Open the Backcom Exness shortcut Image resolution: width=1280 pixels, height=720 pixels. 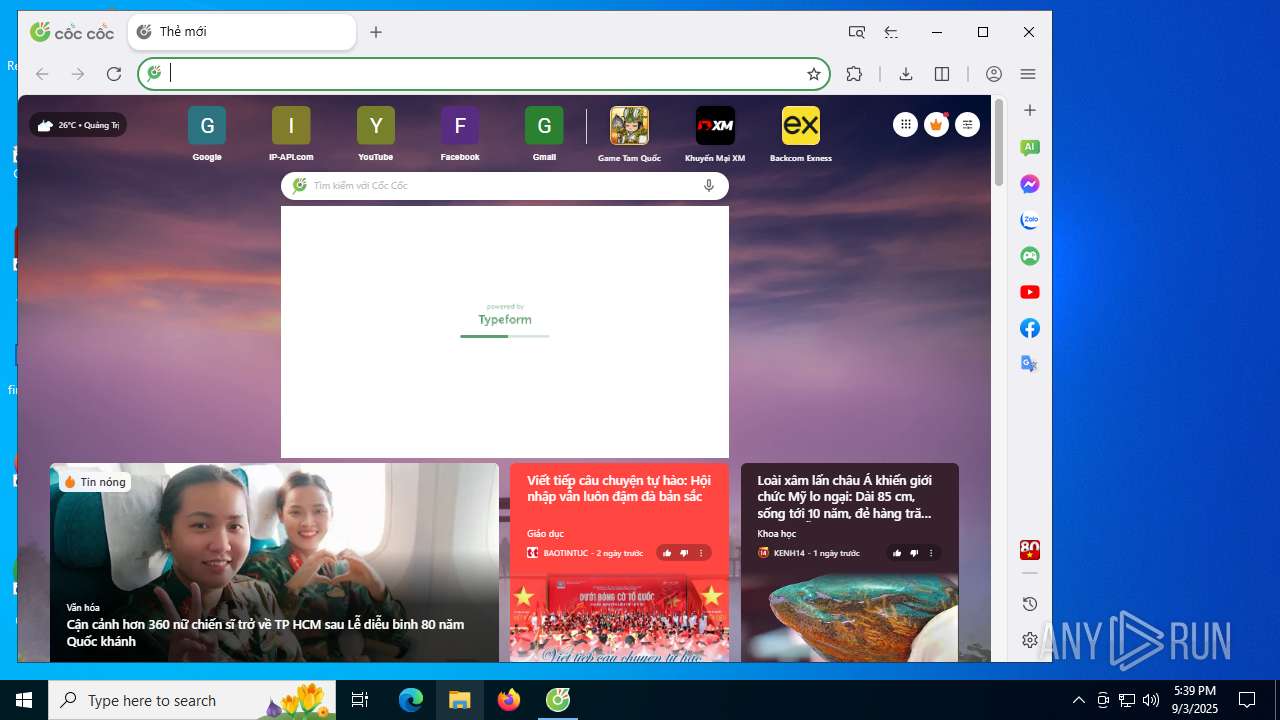pyautogui.click(x=801, y=126)
